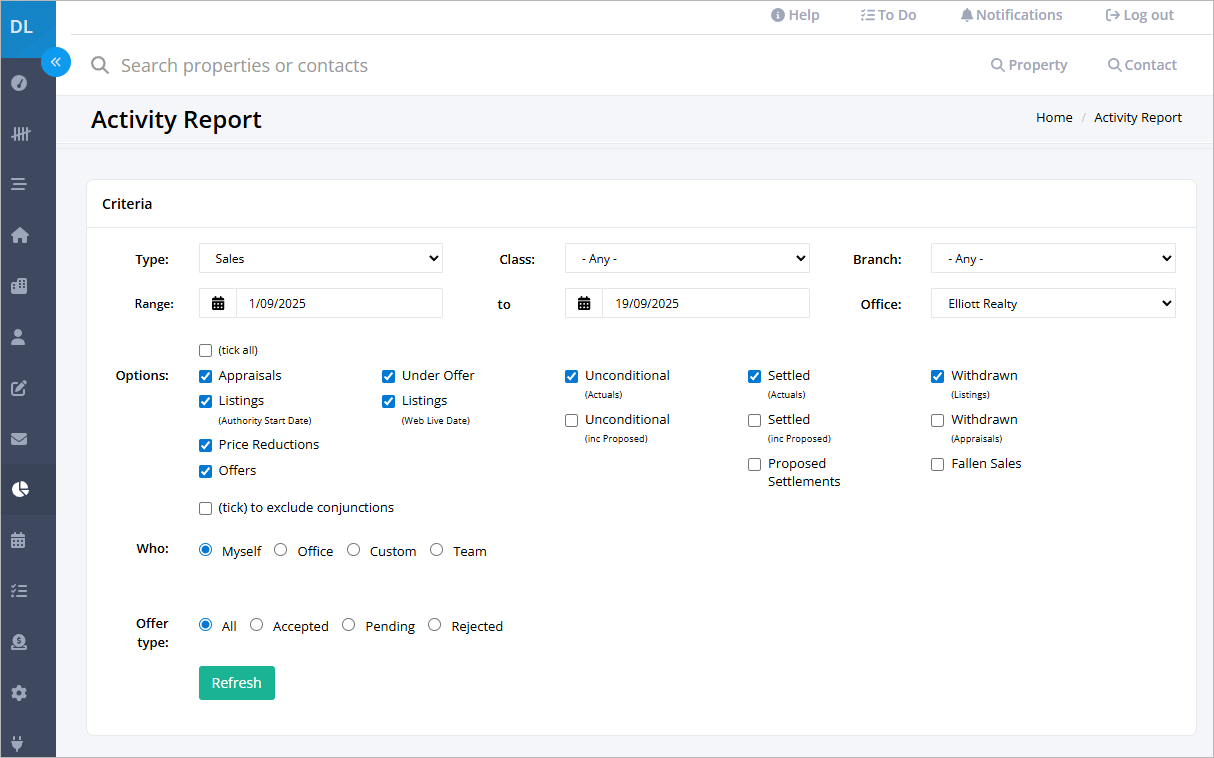
Task: Open Help in the top bar
Action: [x=795, y=15]
